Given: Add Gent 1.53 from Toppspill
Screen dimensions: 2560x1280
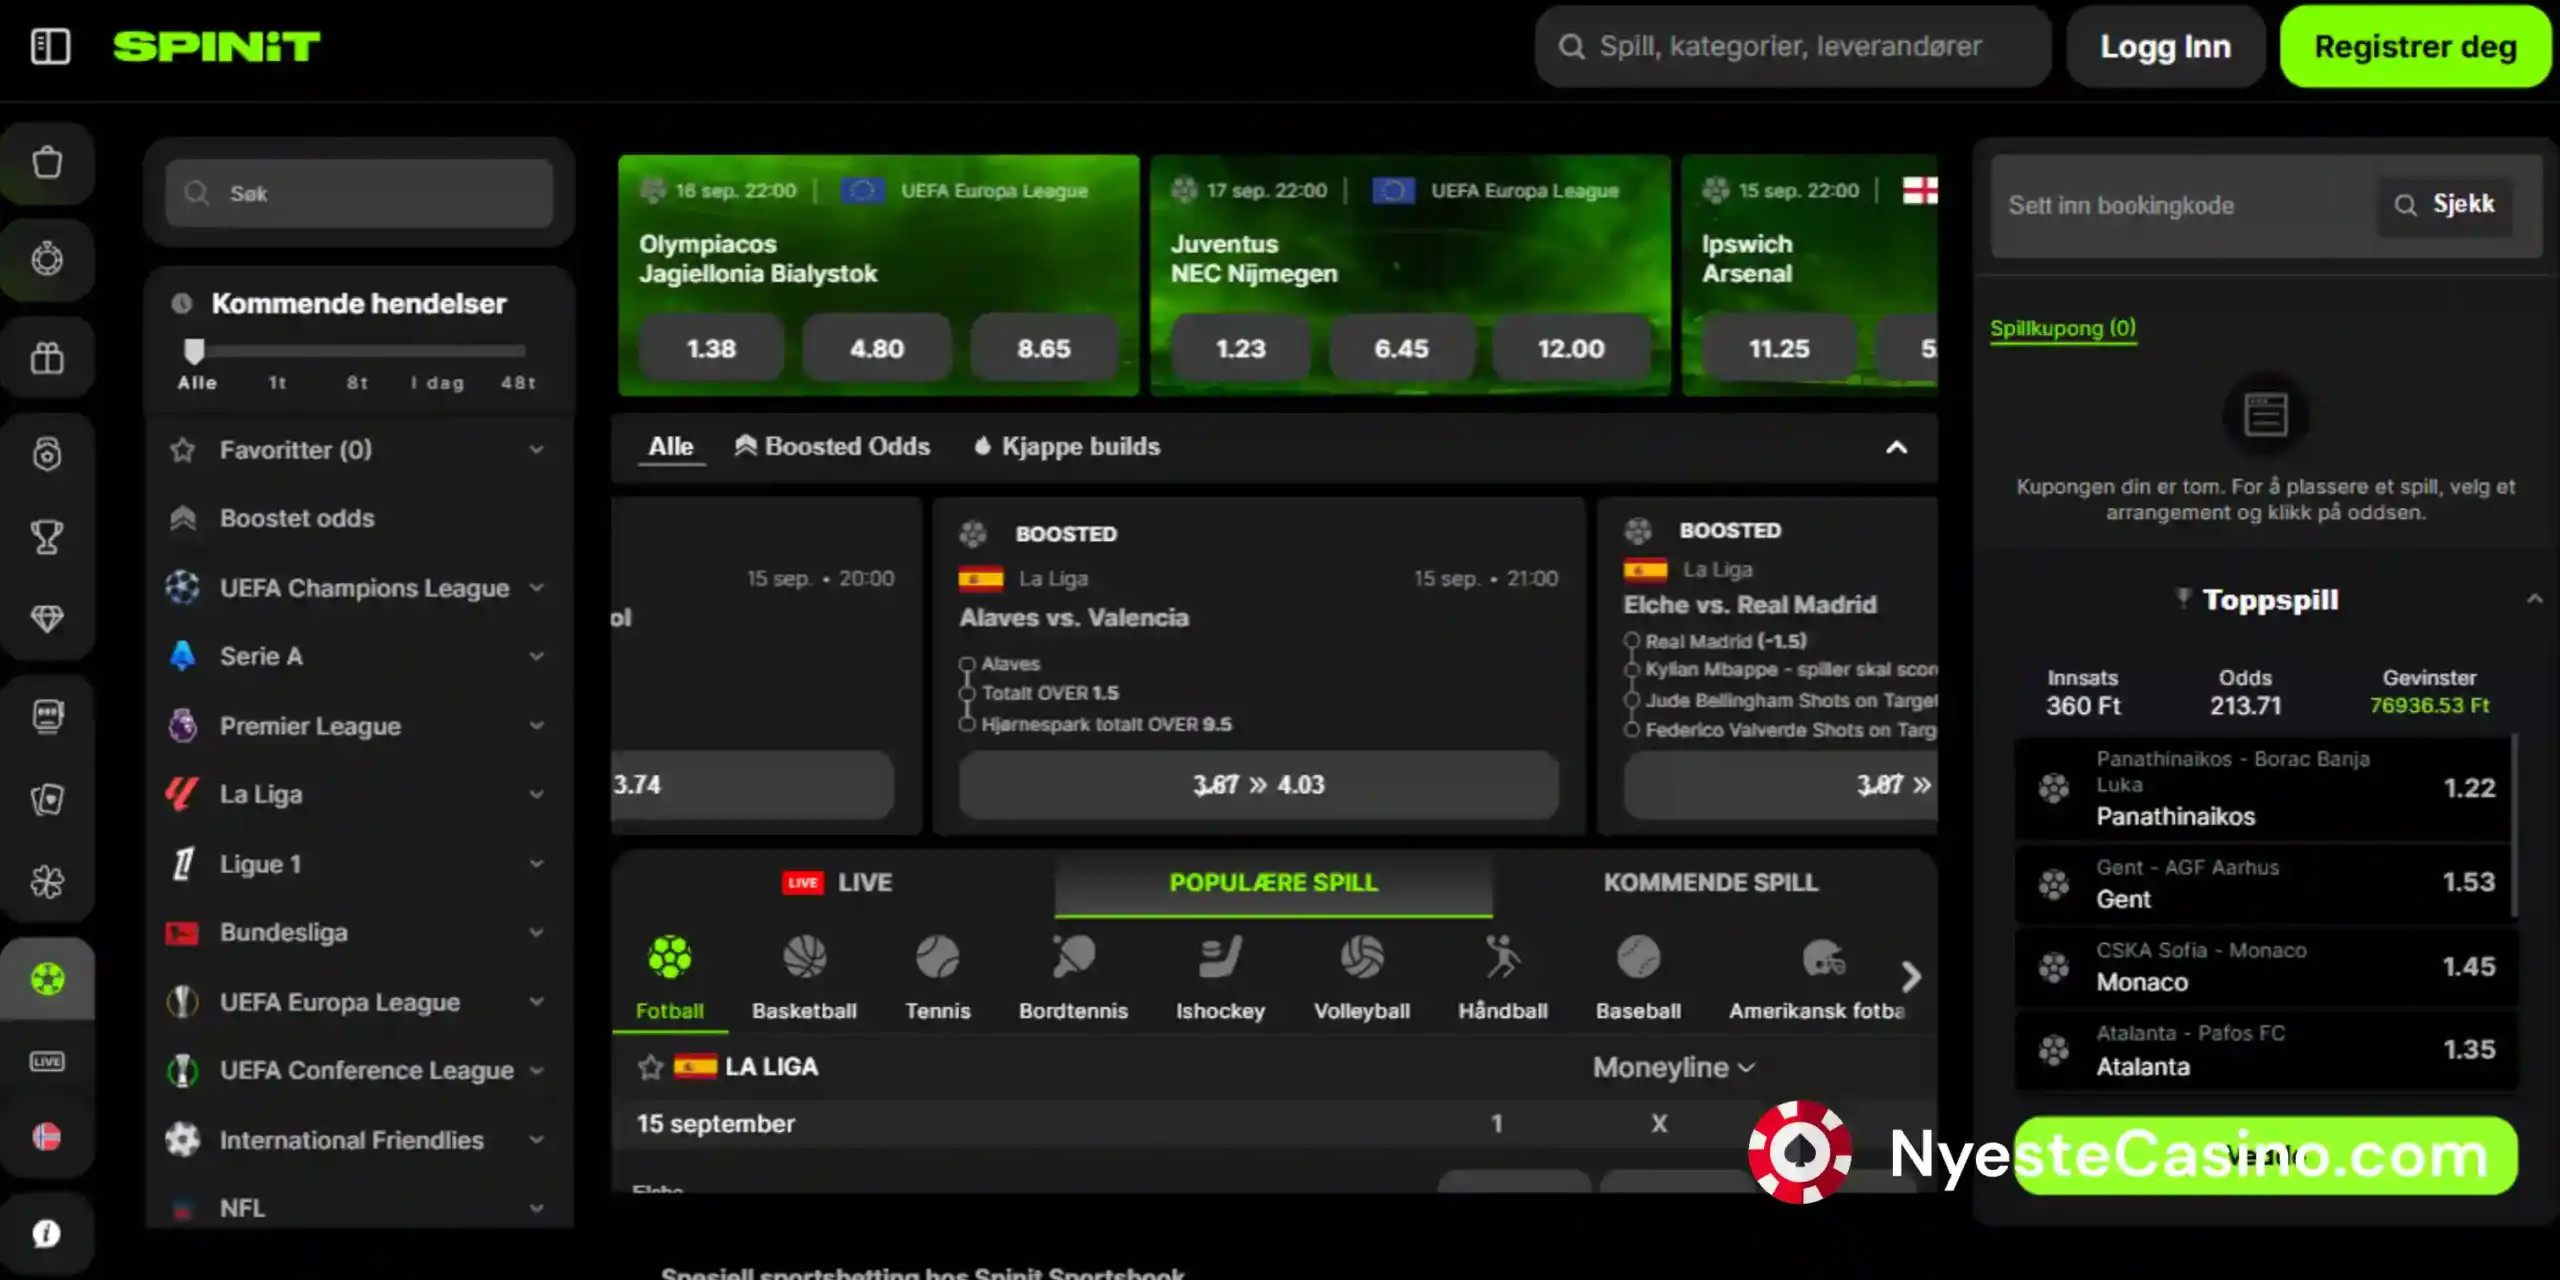Looking at the screenshot, I should point(2263,883).
